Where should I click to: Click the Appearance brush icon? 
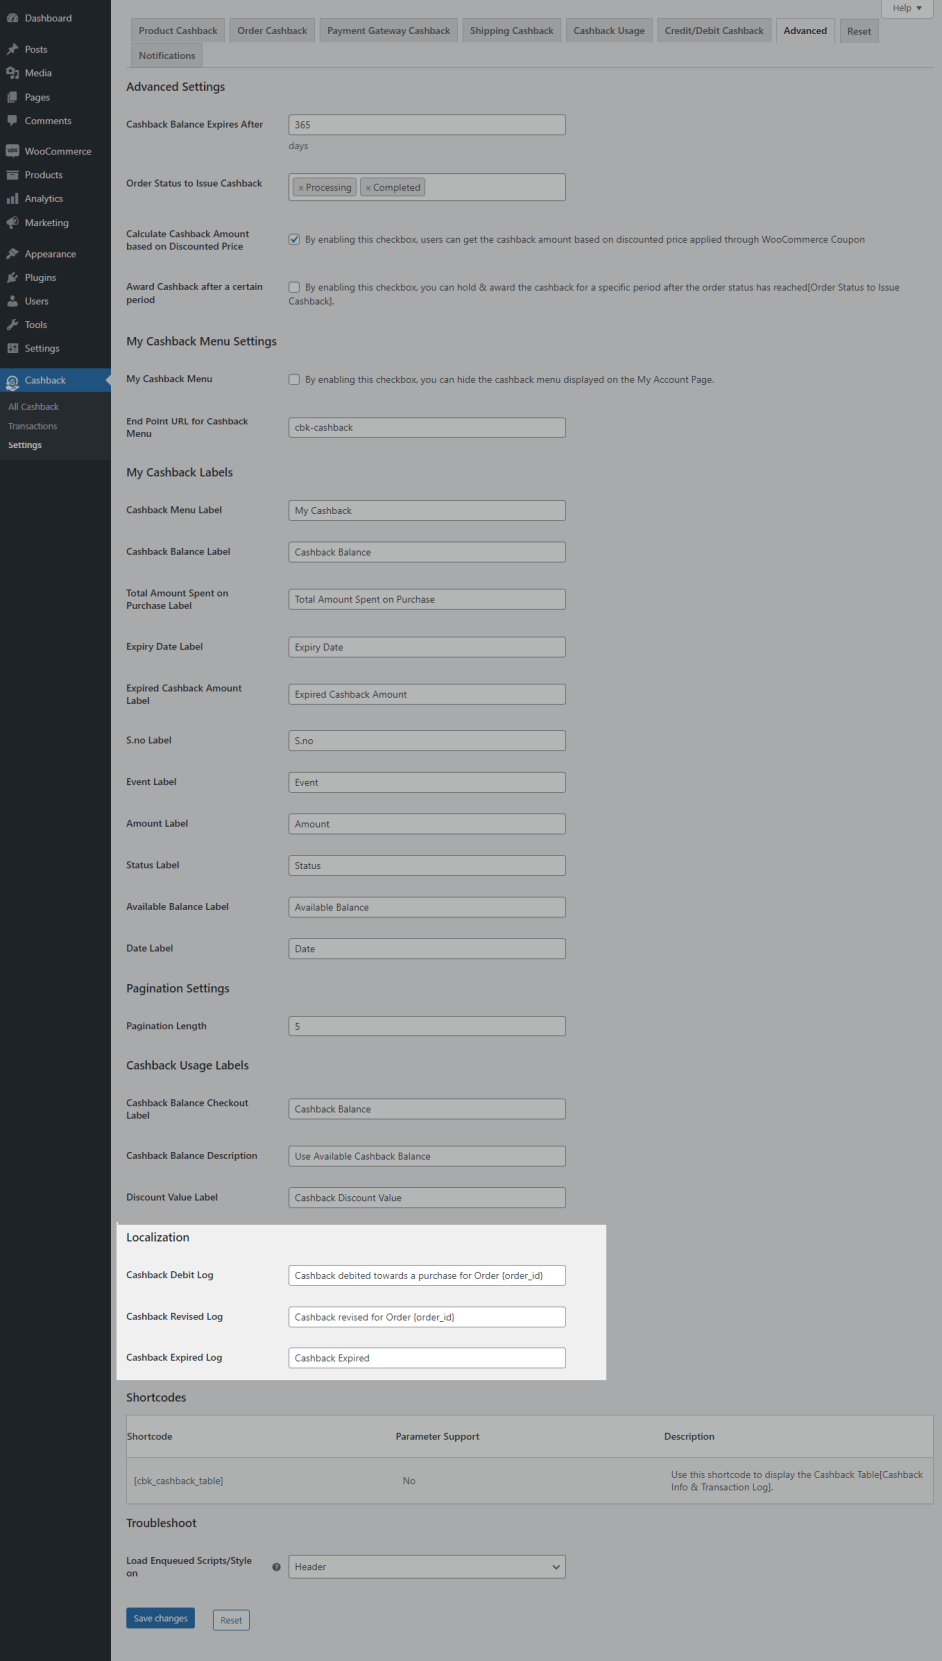13,254
